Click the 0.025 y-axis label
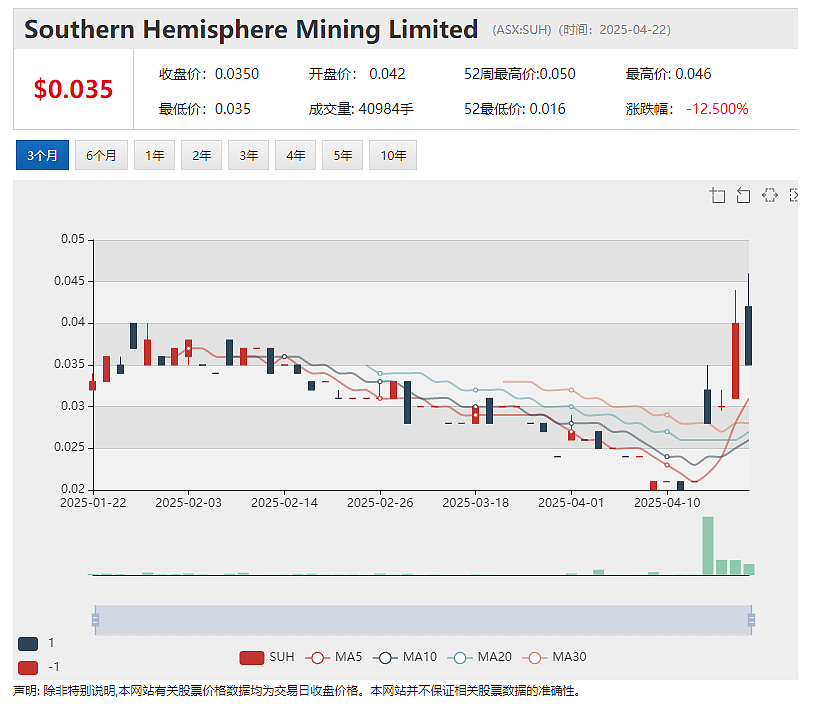Screen dimensions: 813x724 click(69, 447)
